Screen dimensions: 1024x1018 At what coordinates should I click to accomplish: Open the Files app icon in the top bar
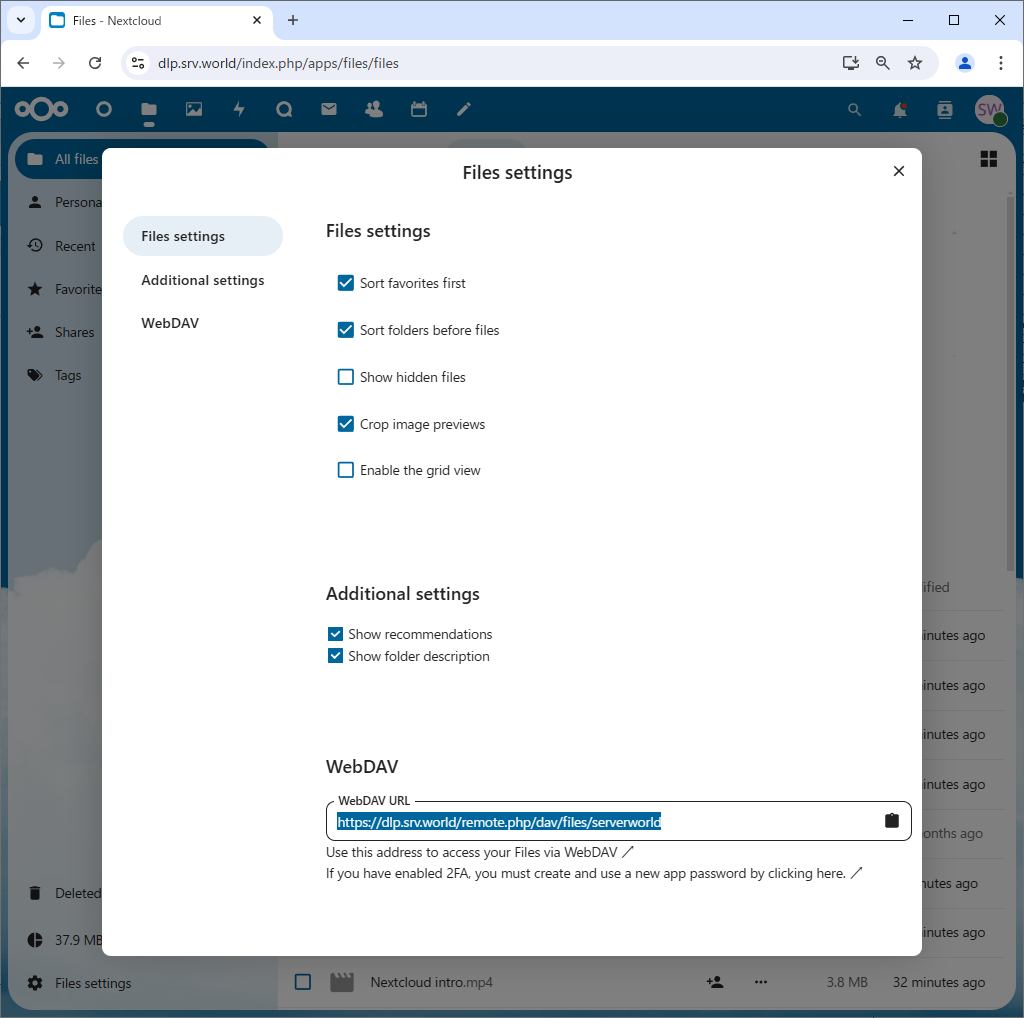(149, 109)
